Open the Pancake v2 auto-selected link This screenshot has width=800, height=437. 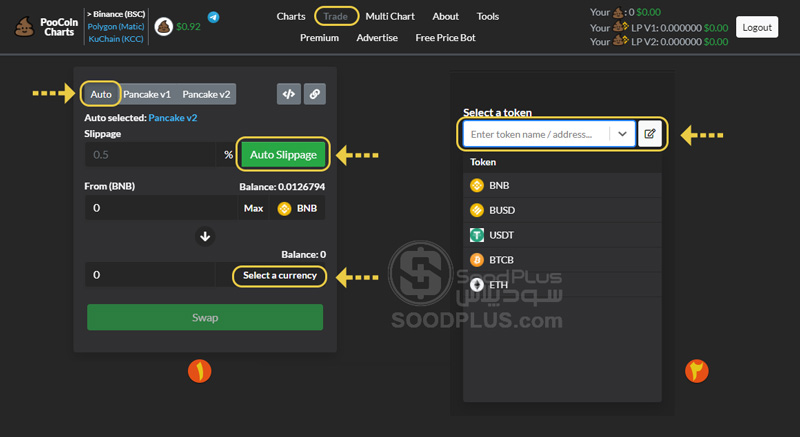173,118
